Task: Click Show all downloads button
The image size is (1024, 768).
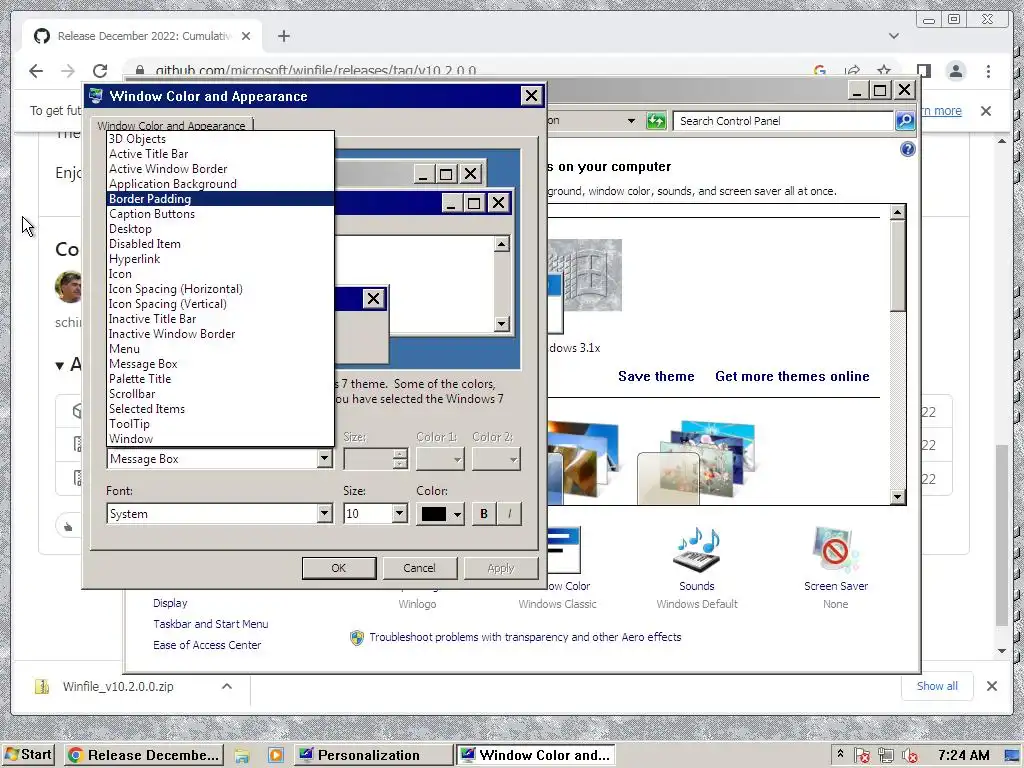Action: click(937, 686)
